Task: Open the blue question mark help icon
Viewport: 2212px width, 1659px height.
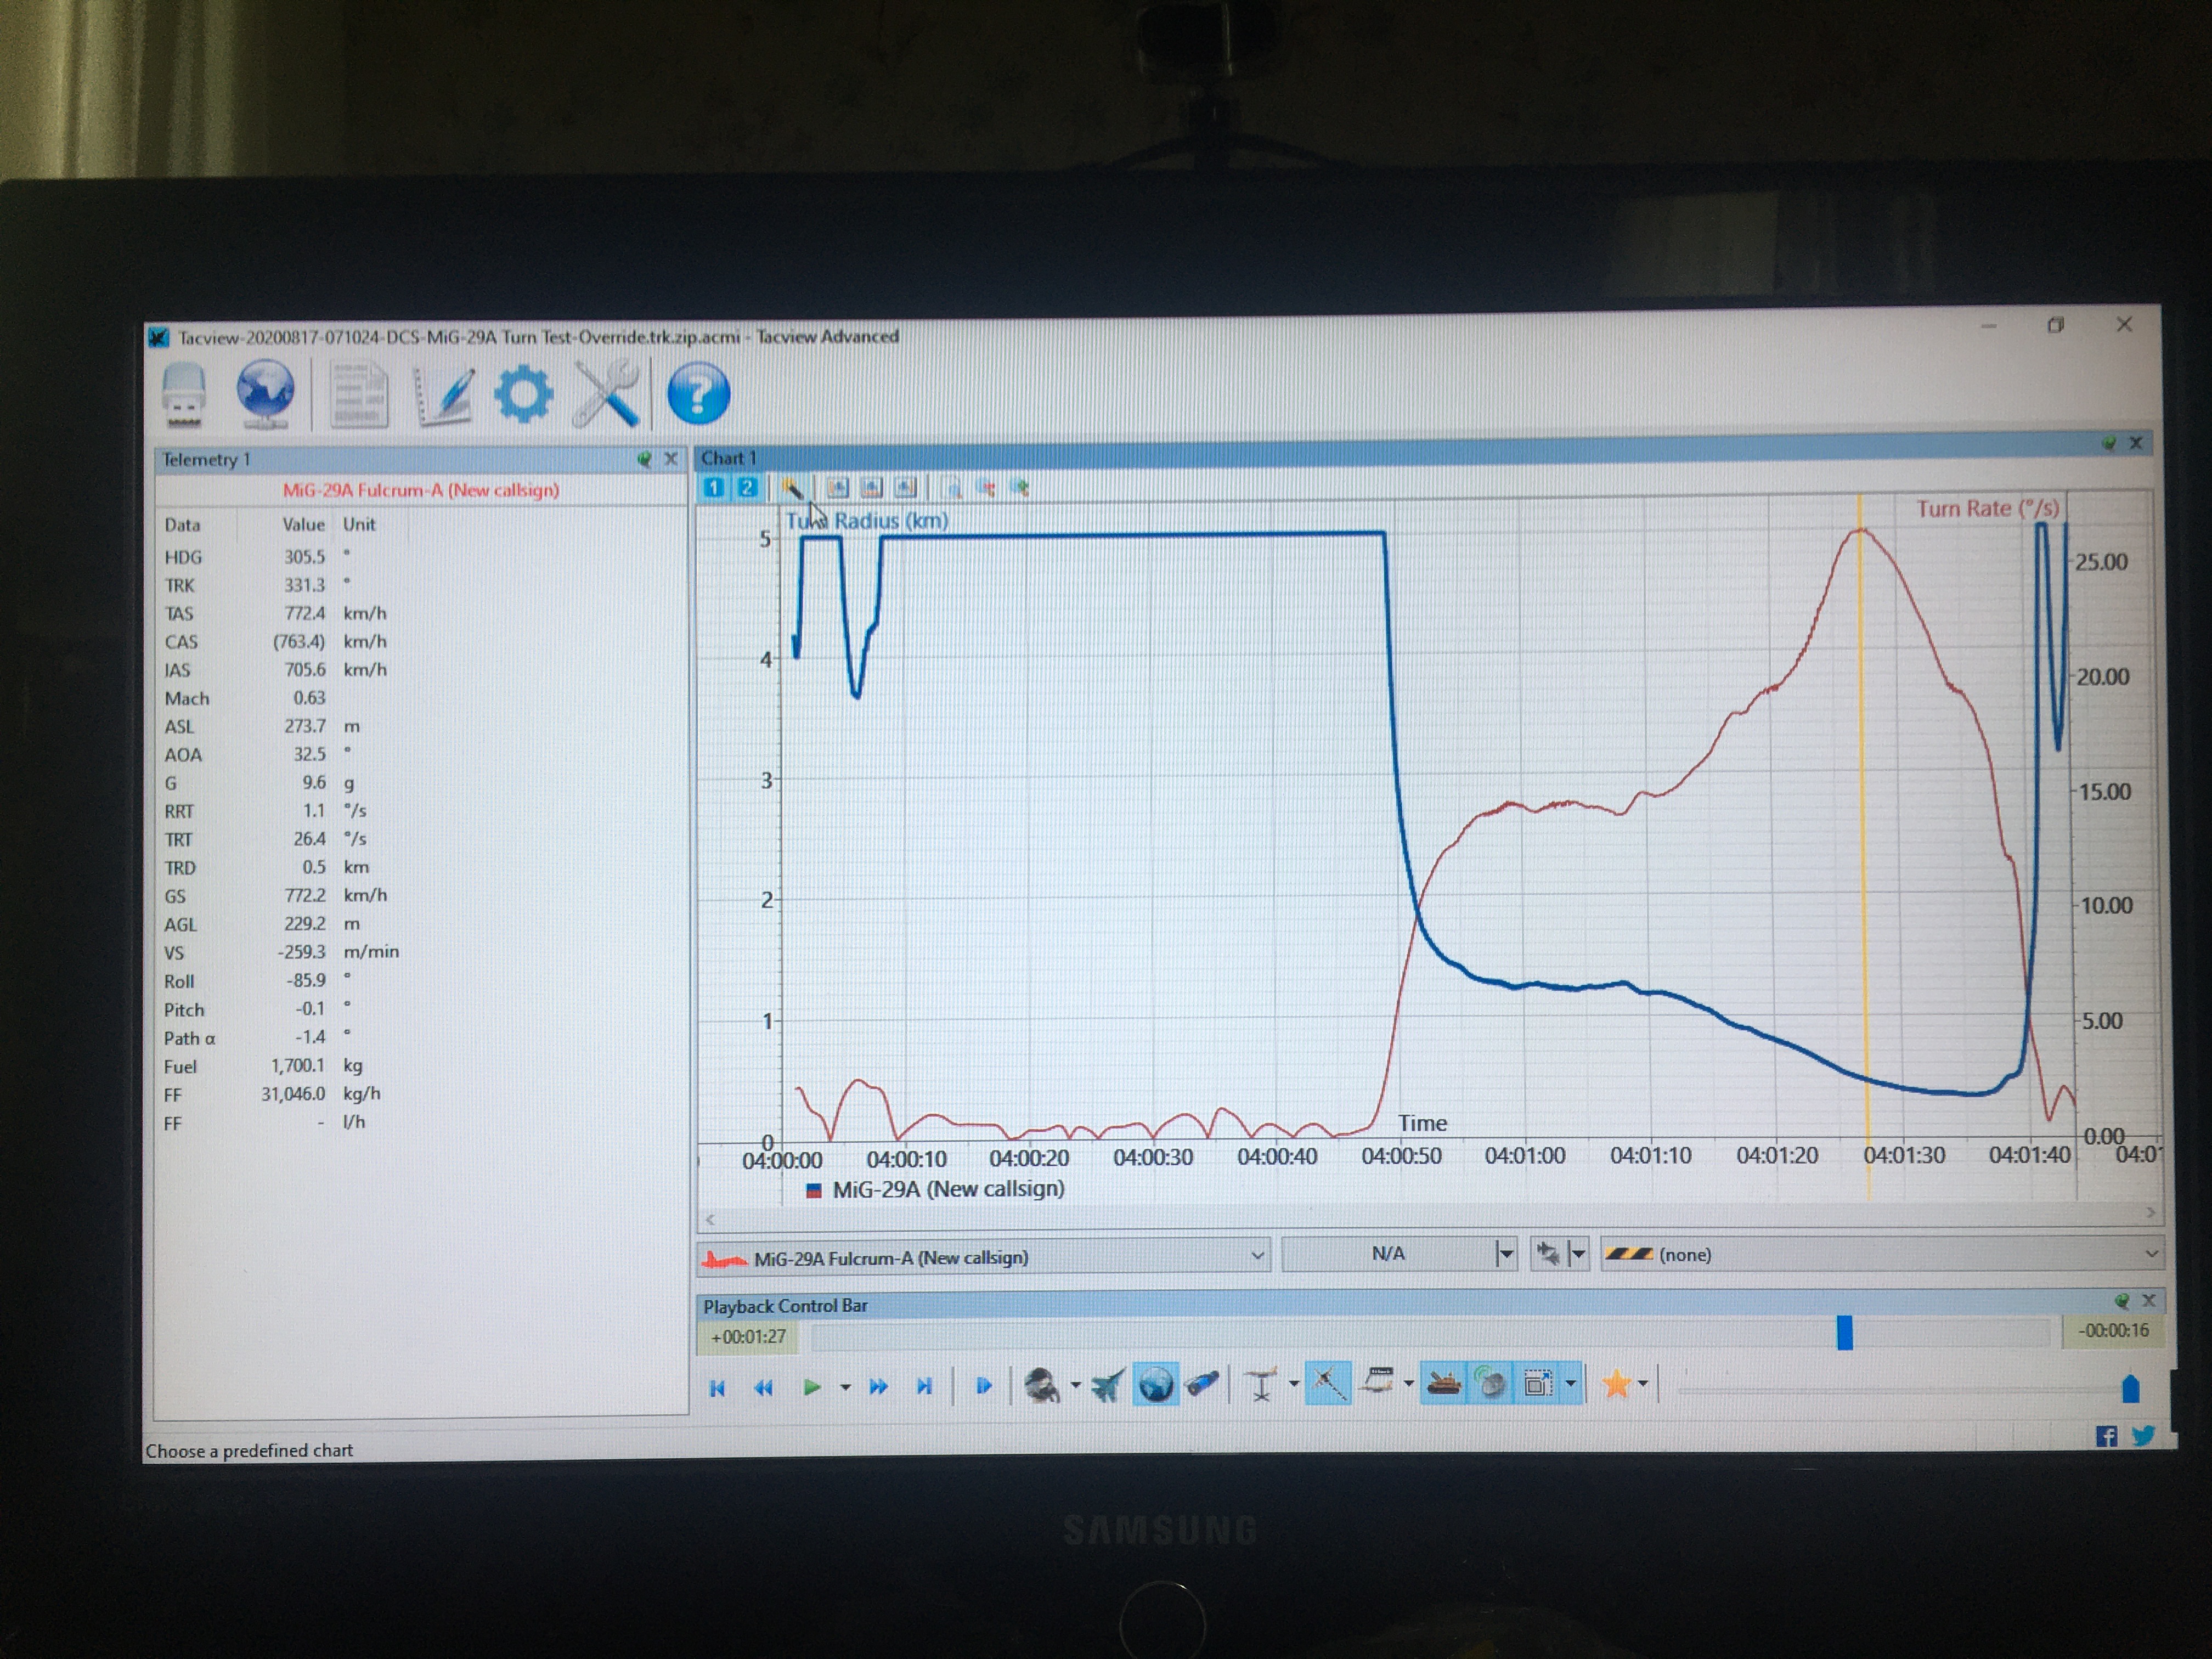Action: [698, 393]
